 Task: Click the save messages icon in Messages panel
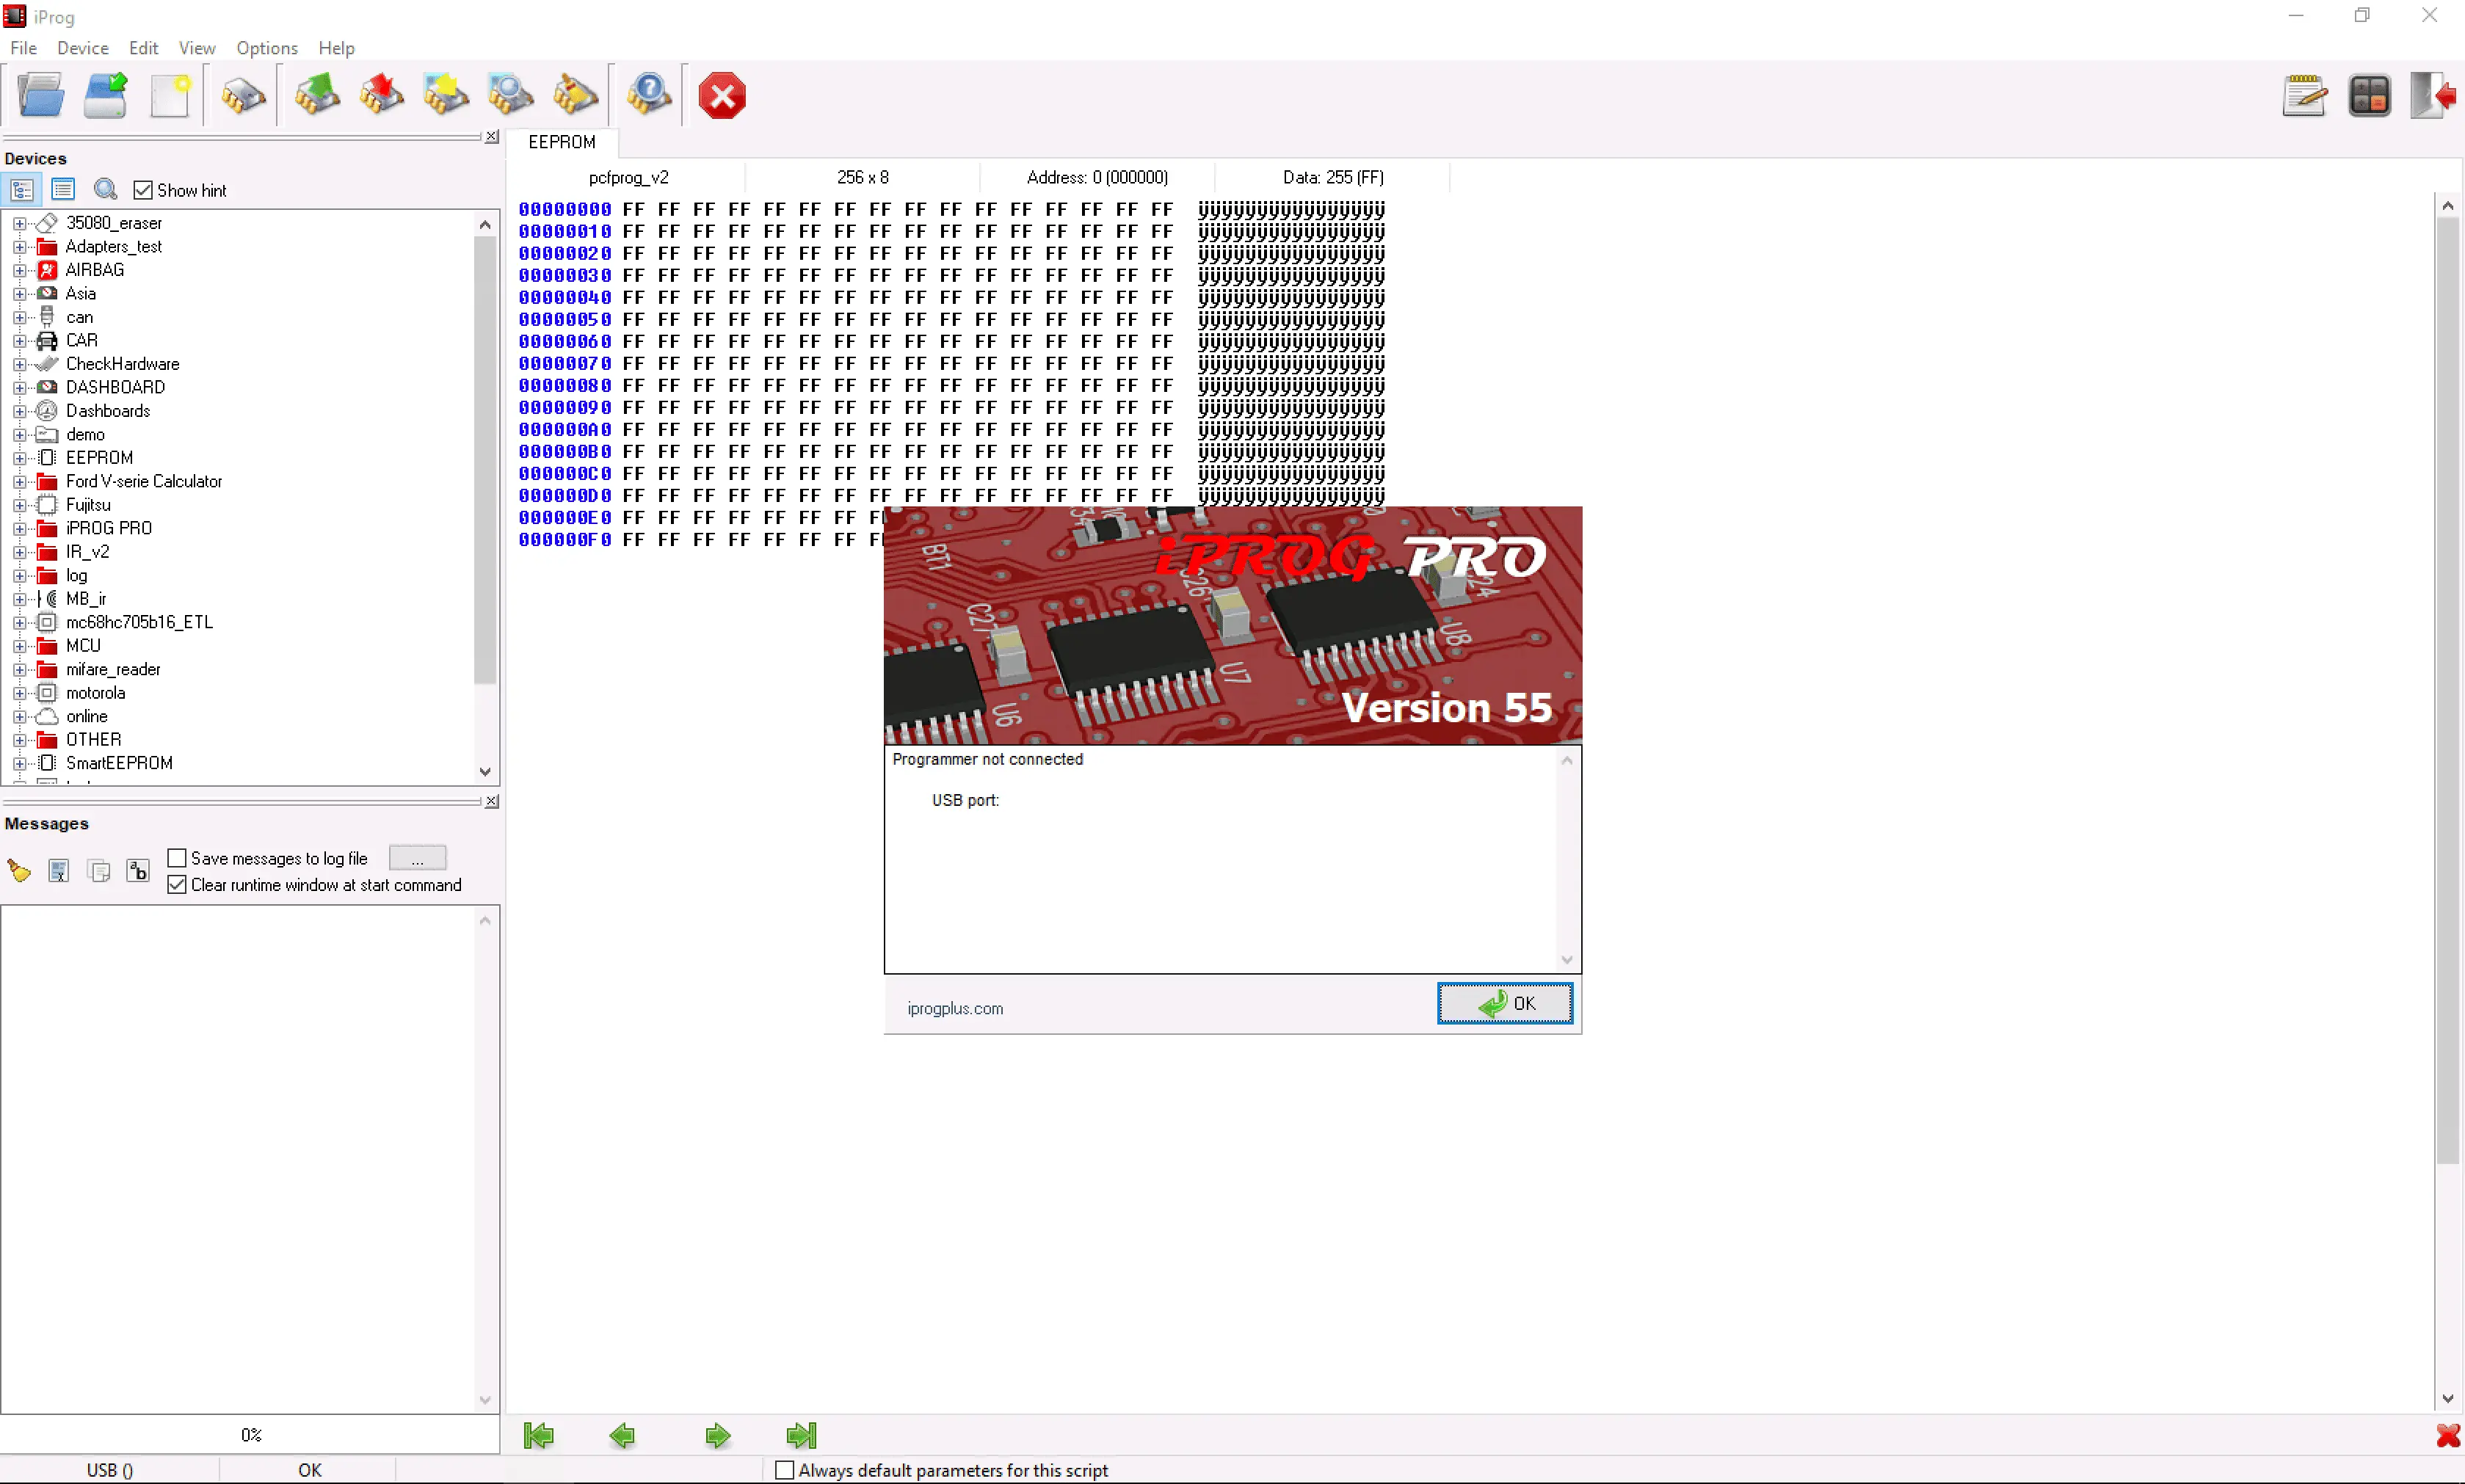coord(59,870)
